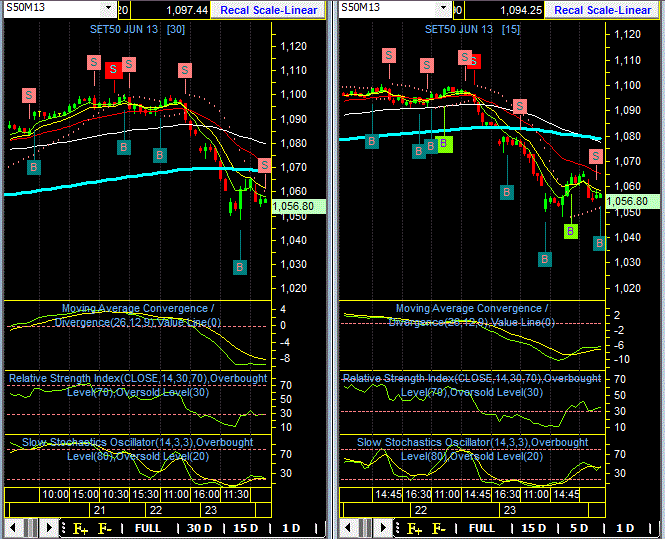Image resolution: width=665 pixels, height=539 pixels.
Task: Click left scroll arrow in left chart
Action: [x=13, y=528]
